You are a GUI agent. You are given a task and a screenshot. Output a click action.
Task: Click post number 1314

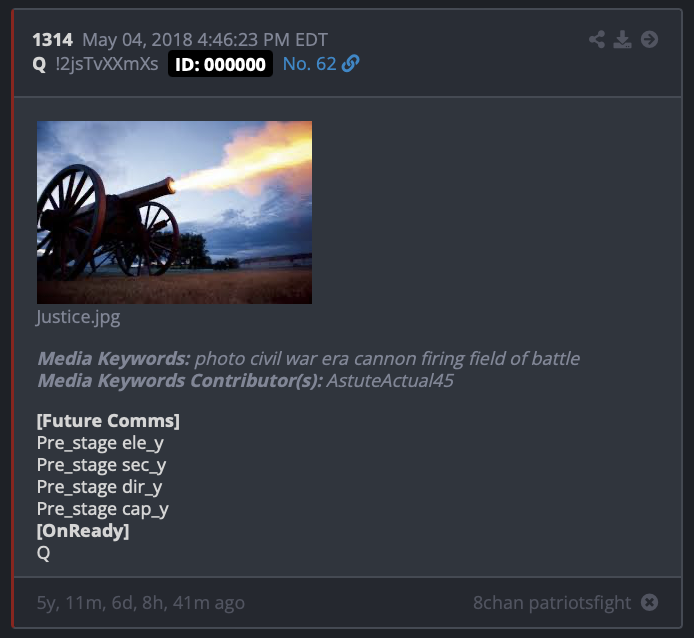(x=53, y=40)
